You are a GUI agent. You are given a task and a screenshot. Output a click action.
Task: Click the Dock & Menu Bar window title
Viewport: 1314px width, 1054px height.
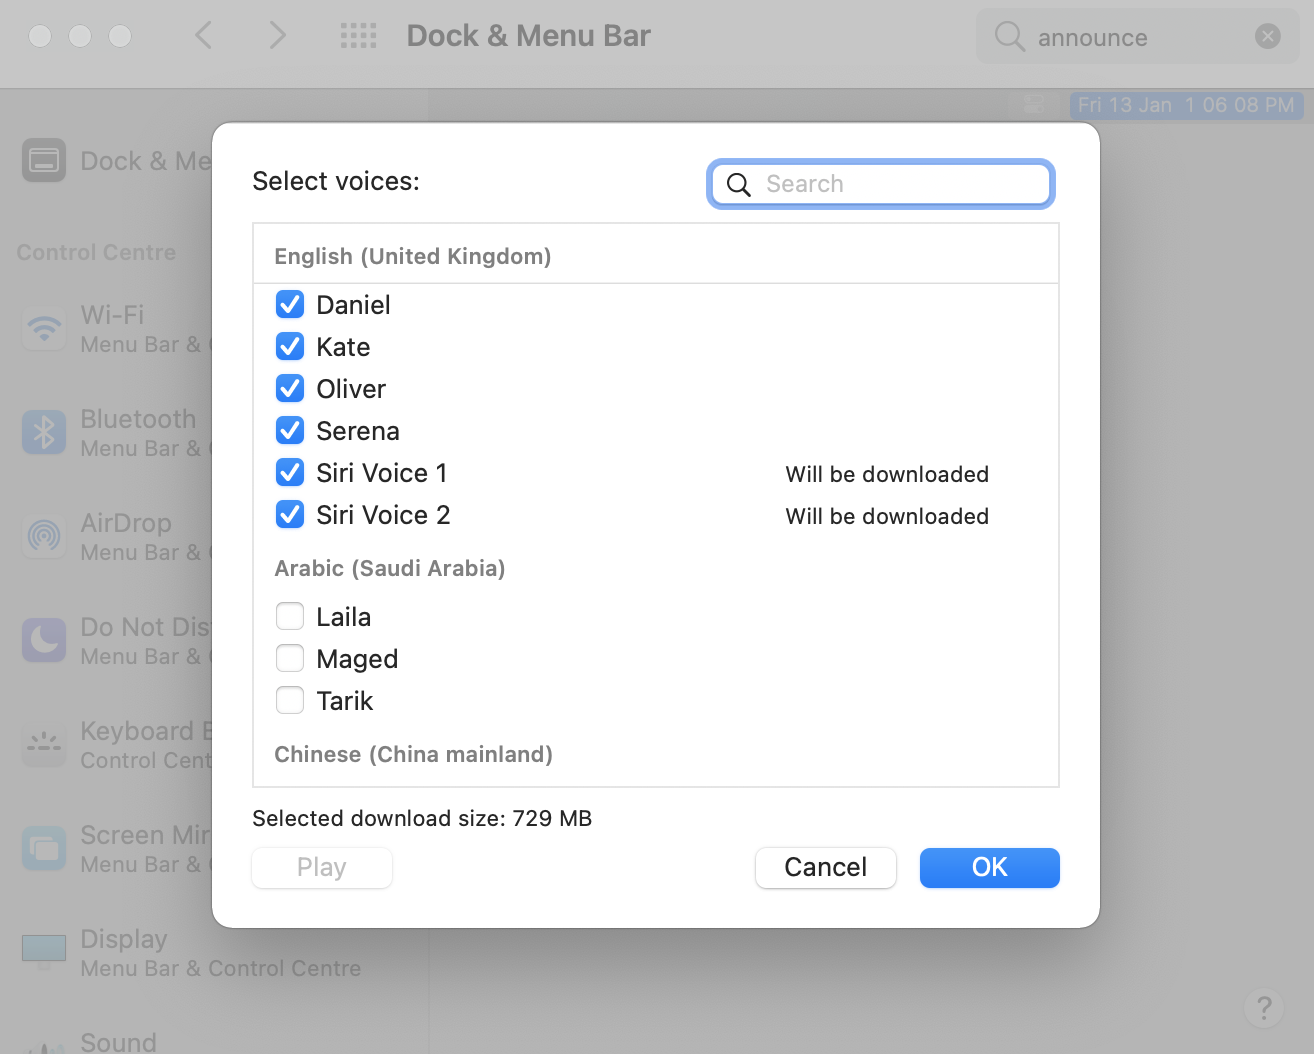pos(528,36)
